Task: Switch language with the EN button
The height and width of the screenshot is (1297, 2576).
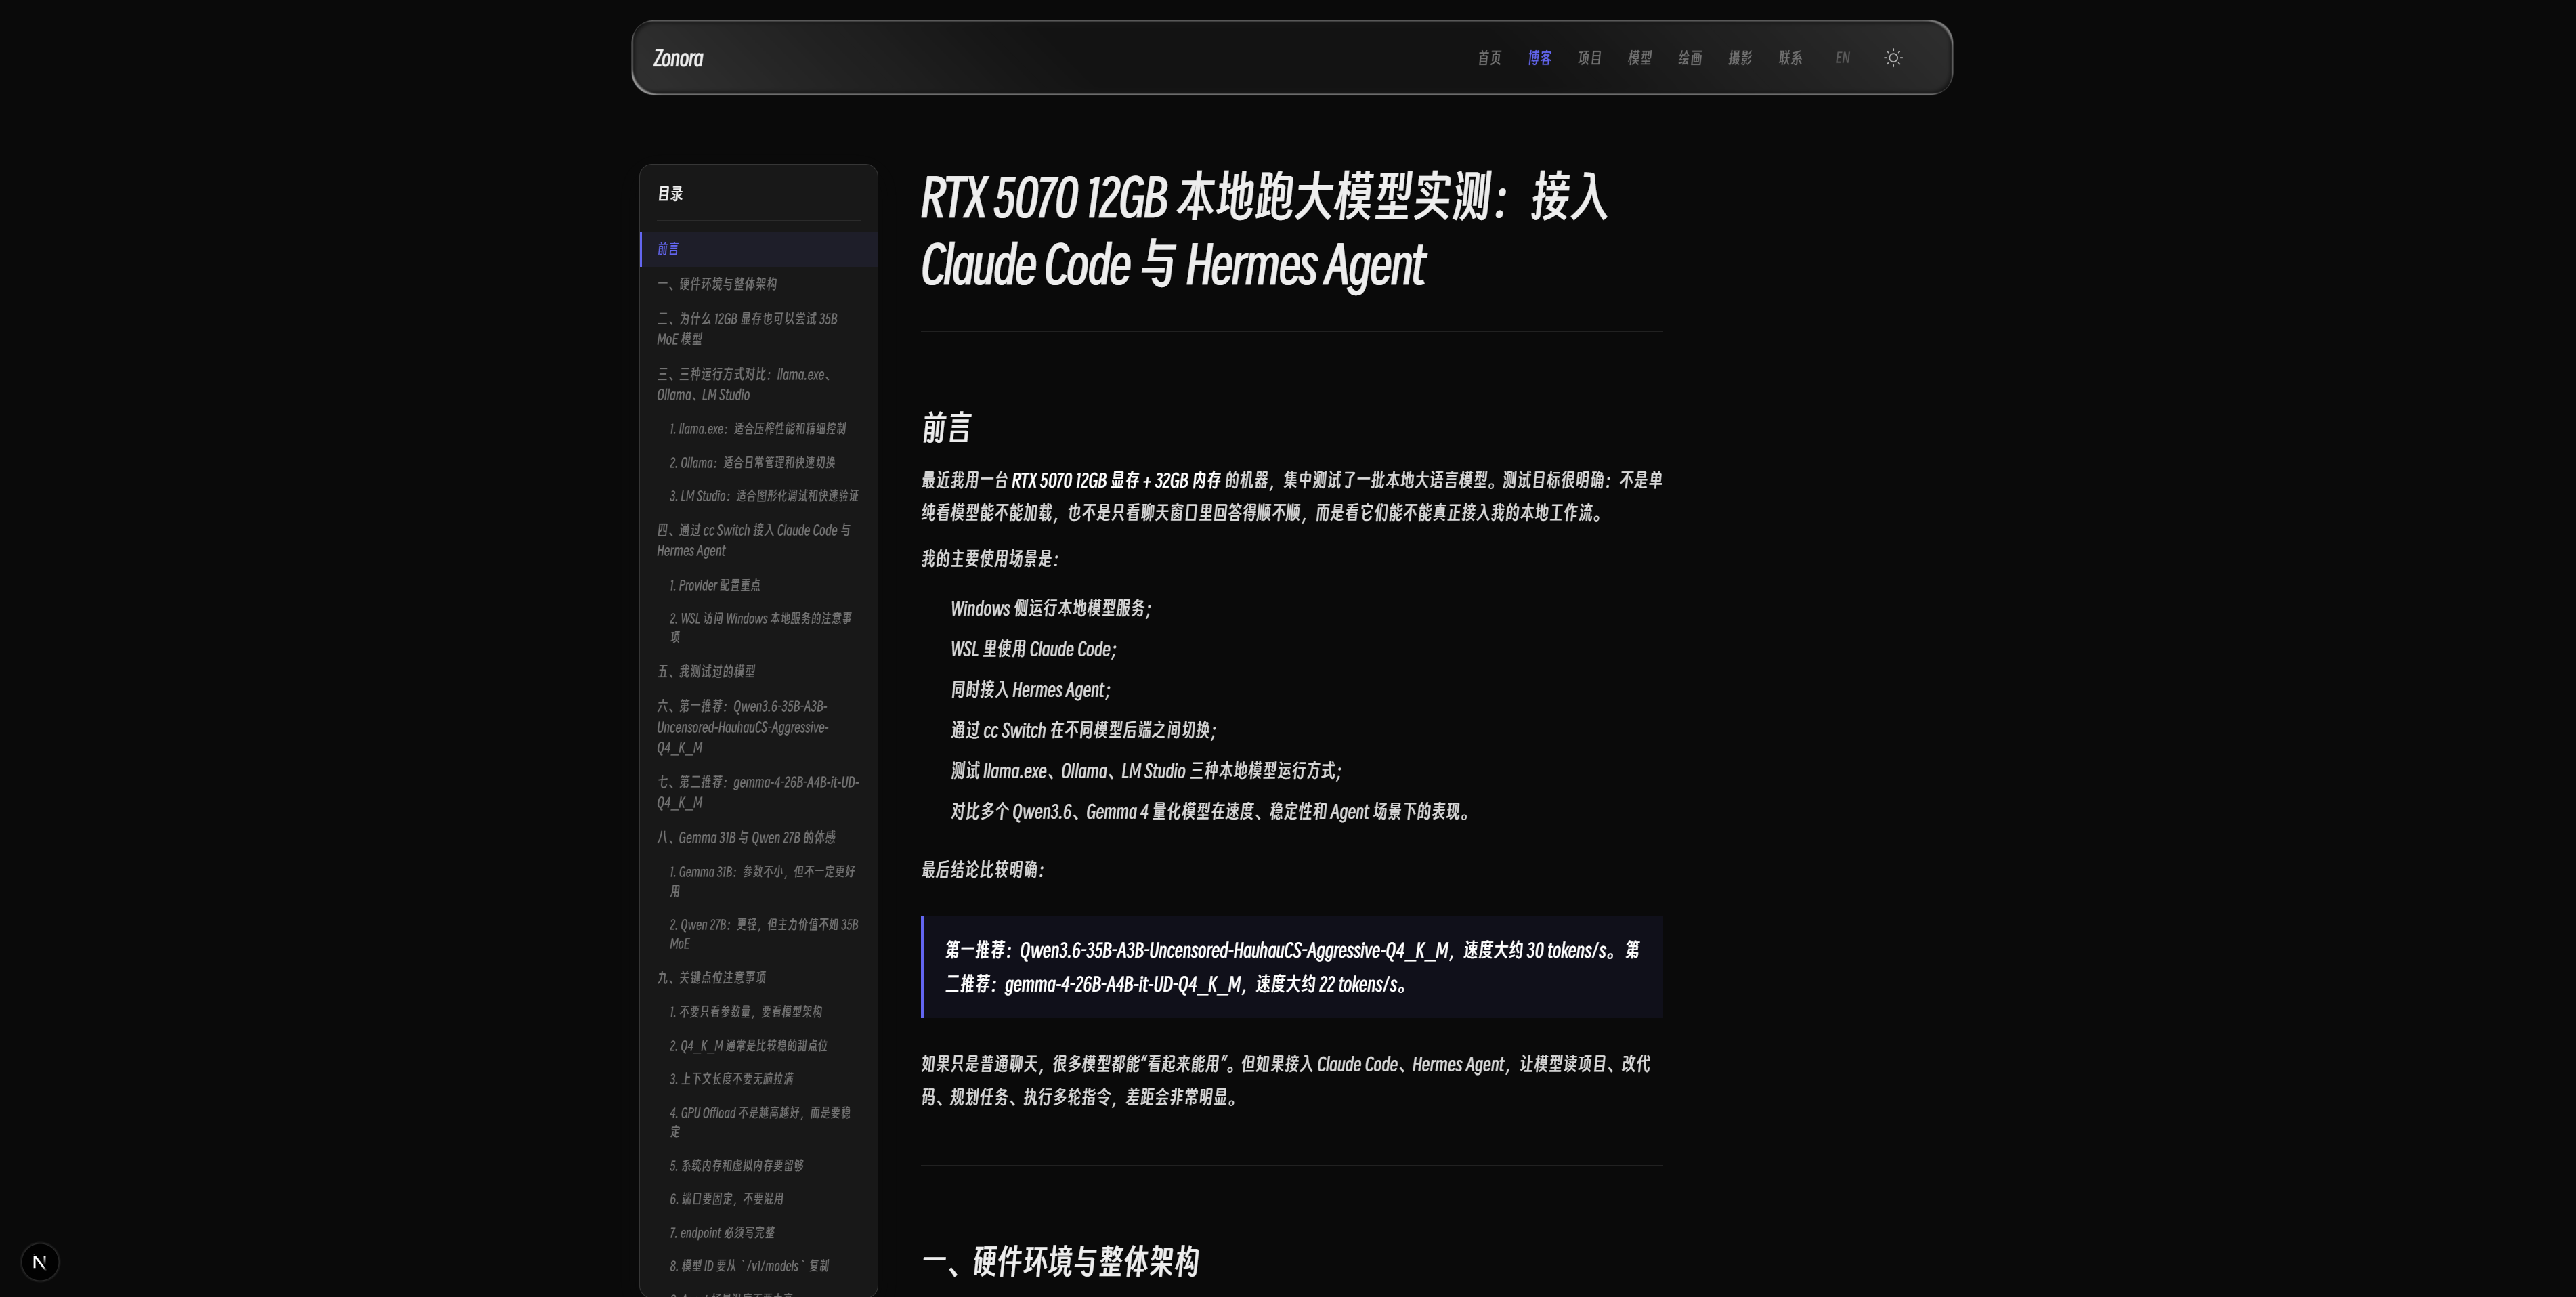Action: click(x=1842, y=58)
